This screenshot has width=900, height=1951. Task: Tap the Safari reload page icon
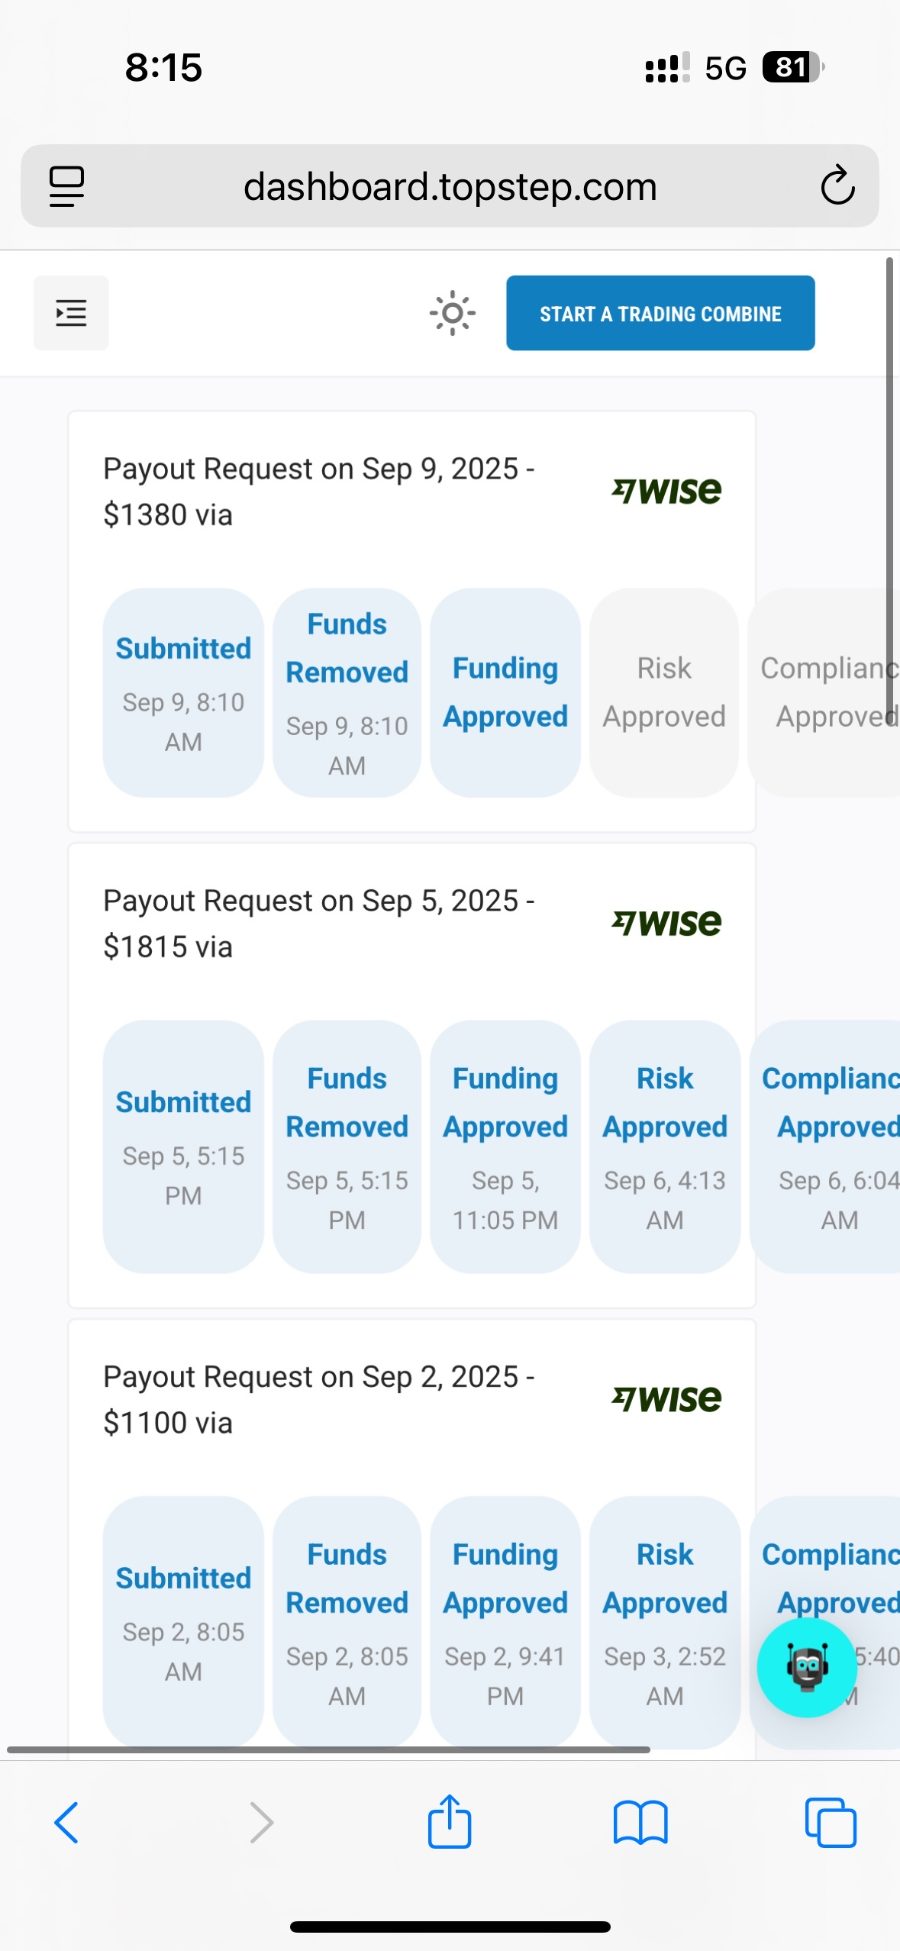tap(837, 186)
